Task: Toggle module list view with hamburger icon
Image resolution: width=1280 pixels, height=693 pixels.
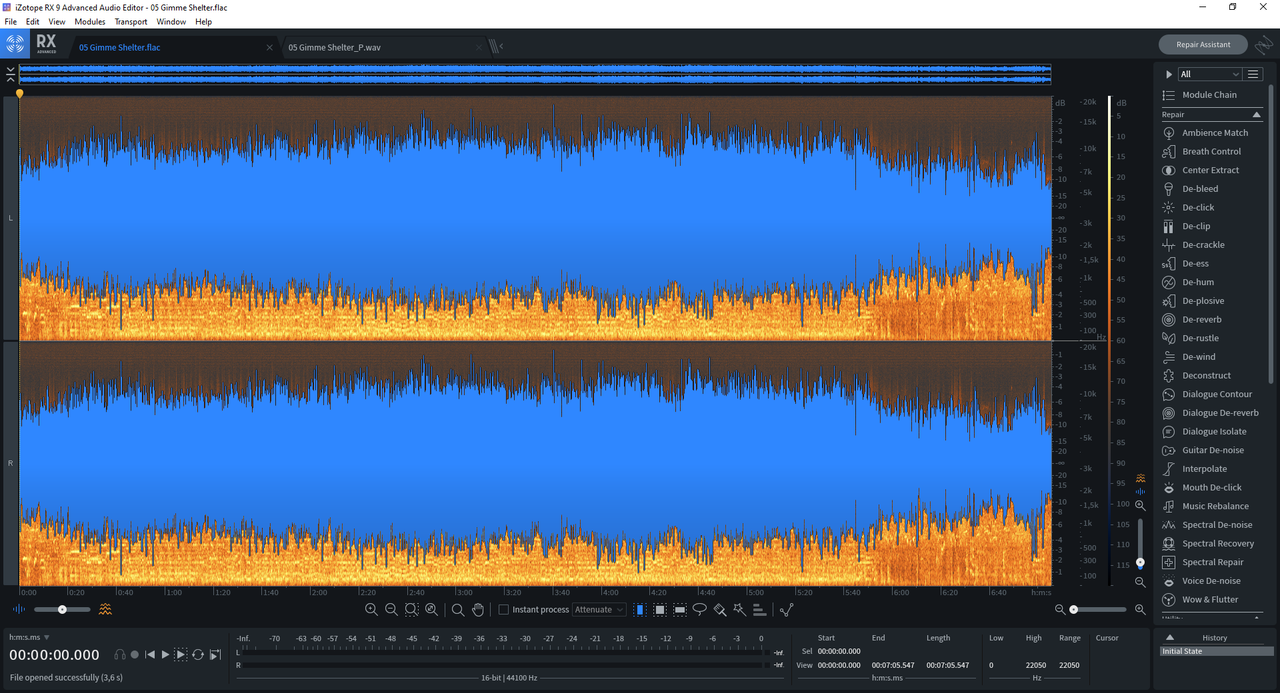Action: [x=1253, y=74]
